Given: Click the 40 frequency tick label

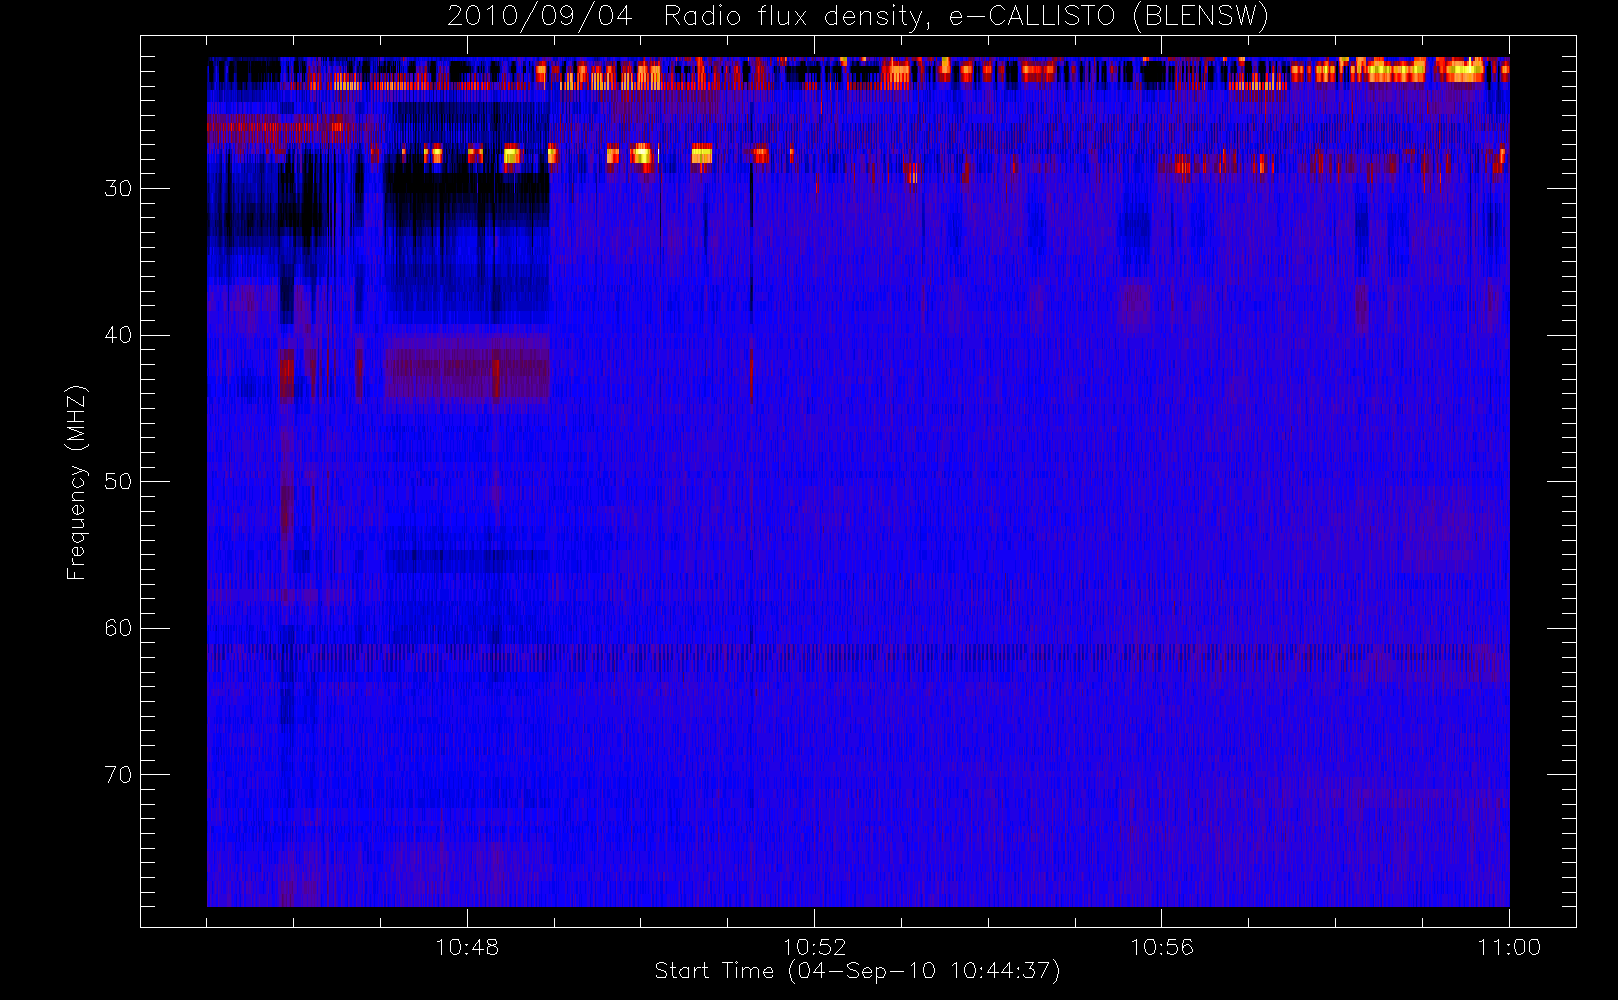Looking at the screenshot, I should click(118, 335).
